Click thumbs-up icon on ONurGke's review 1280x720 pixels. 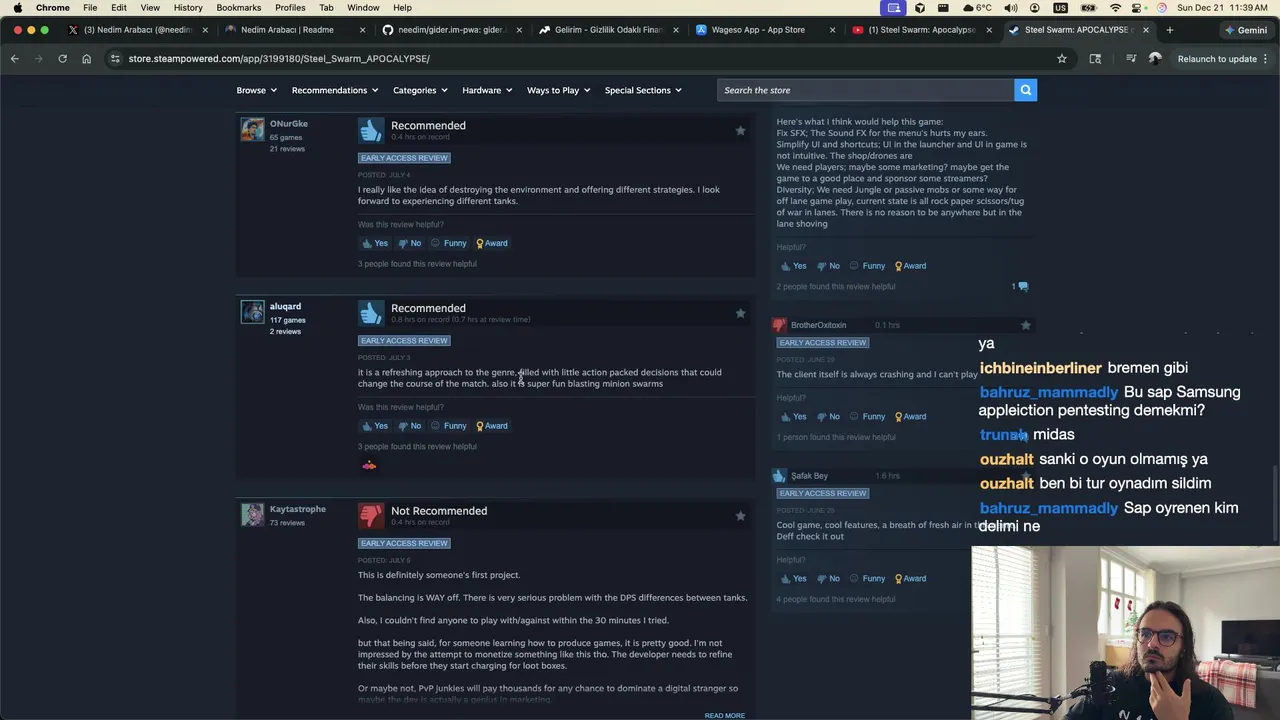[x=371, y=131]
